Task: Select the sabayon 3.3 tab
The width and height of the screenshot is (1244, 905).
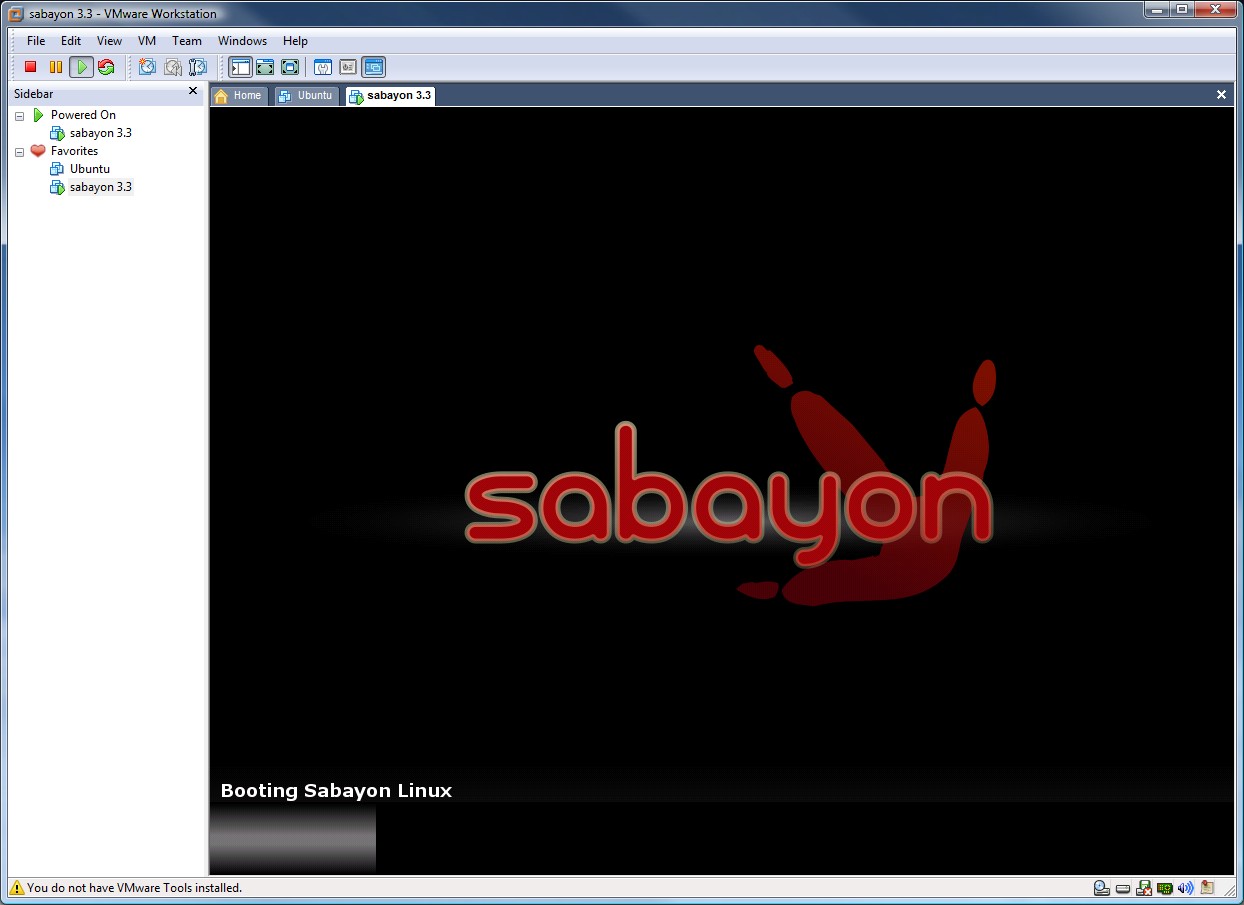Action: tap(390, 96)
